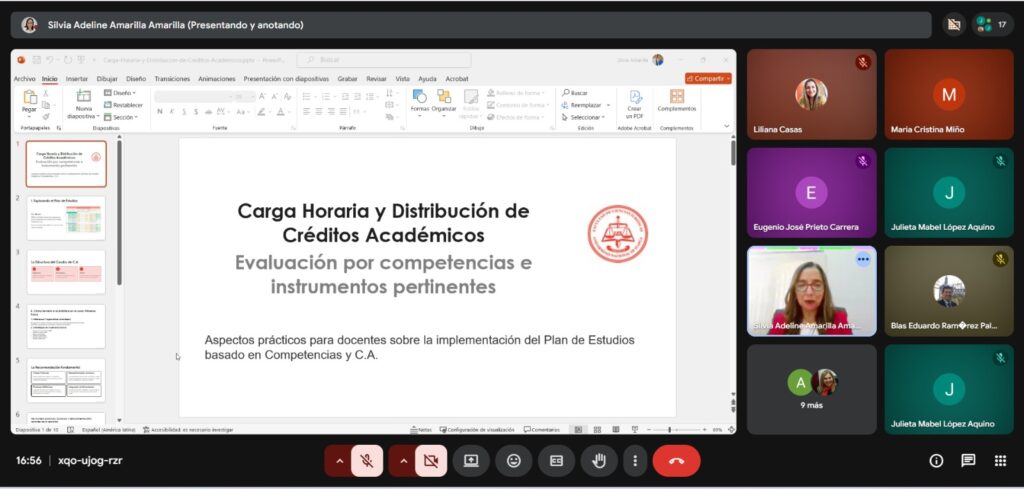Click the '9 más' participants tile

tap(811, 389)
